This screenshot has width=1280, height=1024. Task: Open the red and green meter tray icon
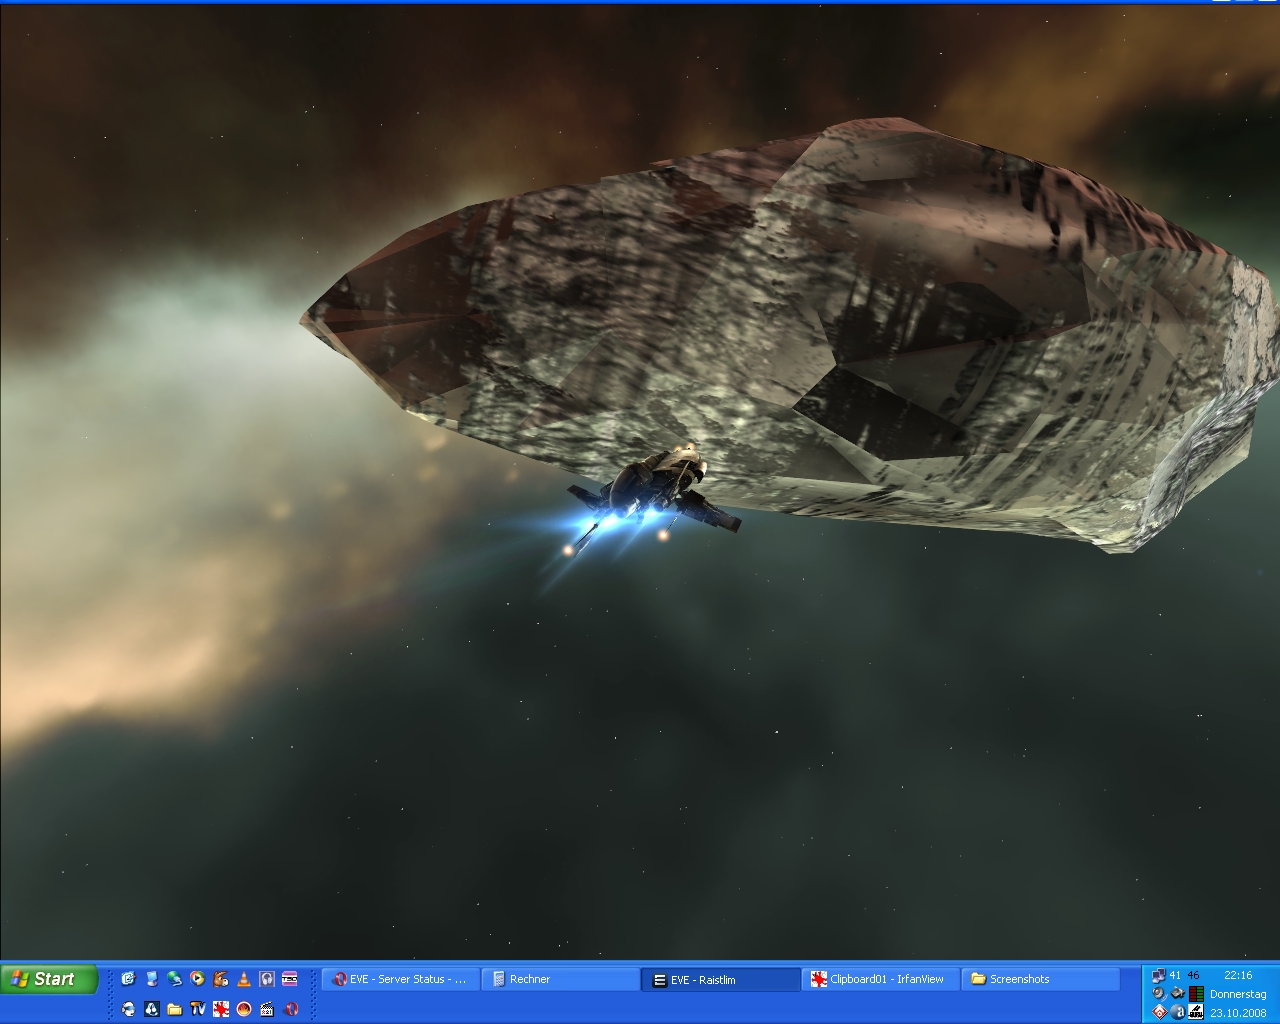click(x=1196, y=994)
